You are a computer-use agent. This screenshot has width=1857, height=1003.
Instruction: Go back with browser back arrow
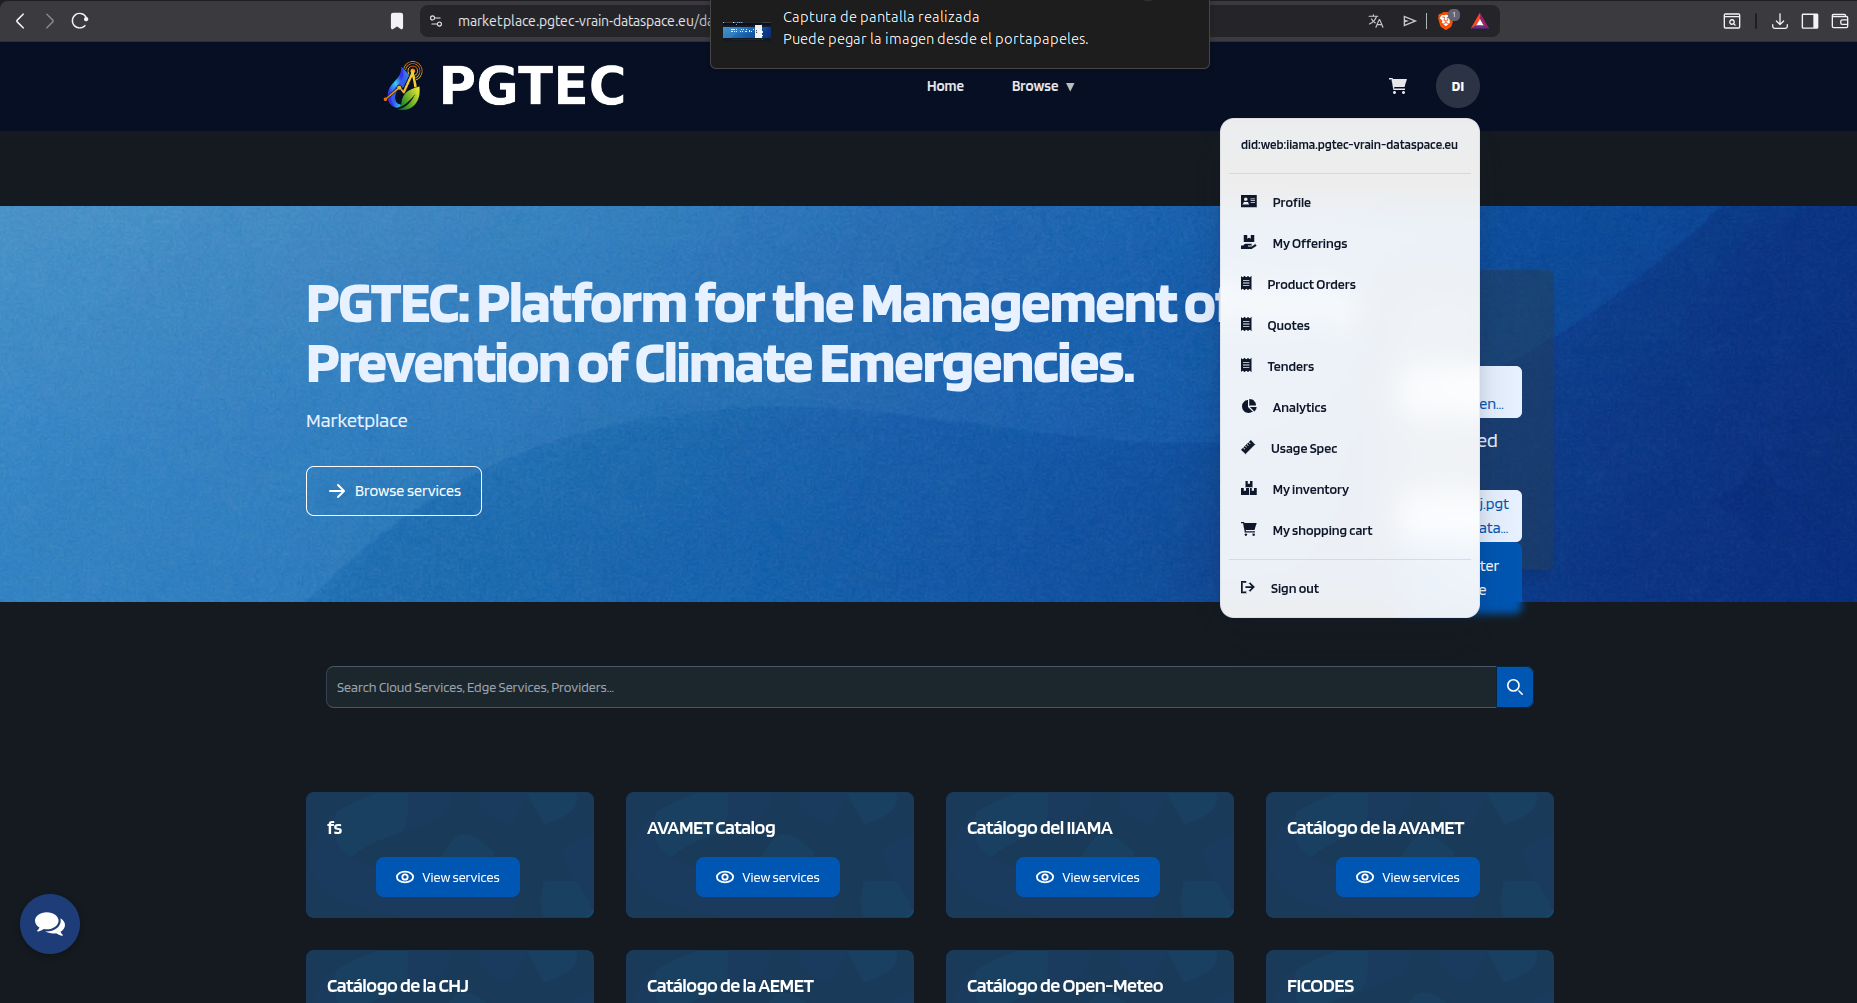[x=20, y=21]
